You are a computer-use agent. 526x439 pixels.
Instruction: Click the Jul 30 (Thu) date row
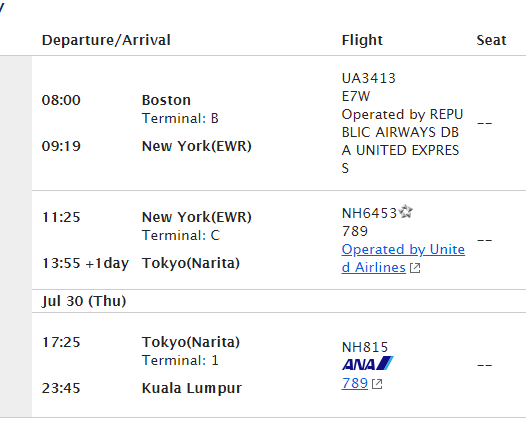(279, 301)
